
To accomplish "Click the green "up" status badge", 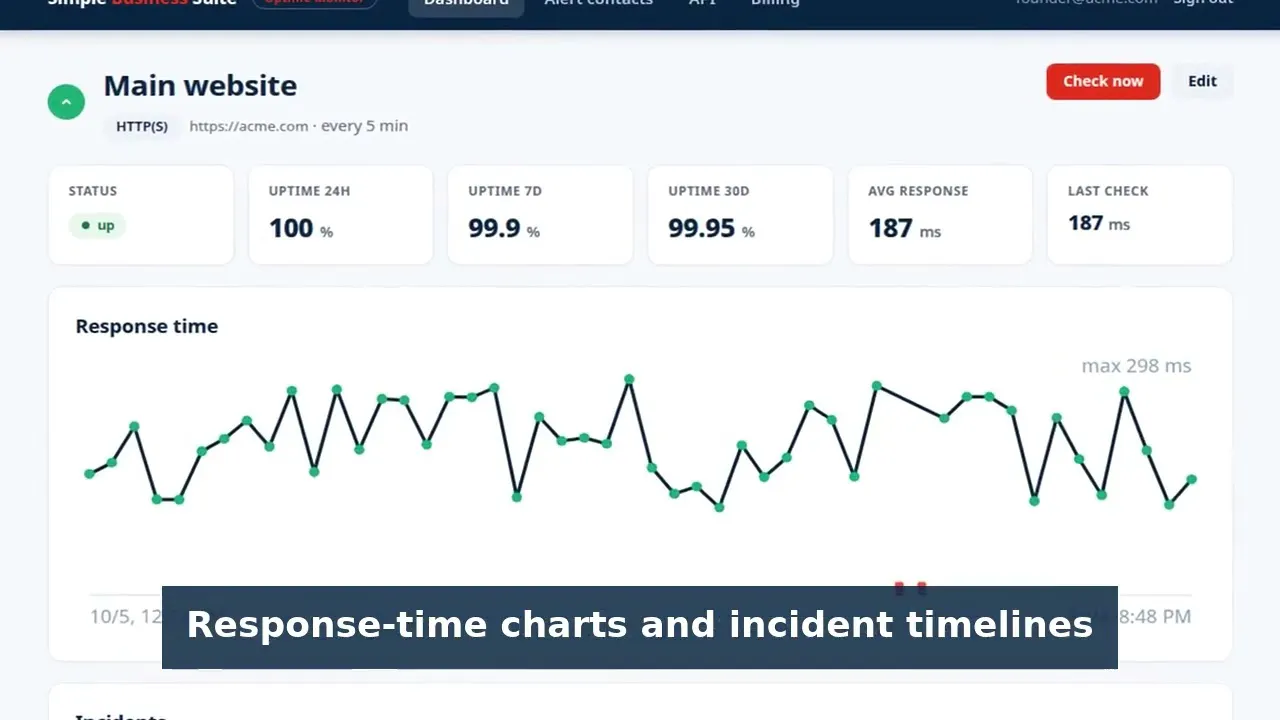I will pos(97,226).
